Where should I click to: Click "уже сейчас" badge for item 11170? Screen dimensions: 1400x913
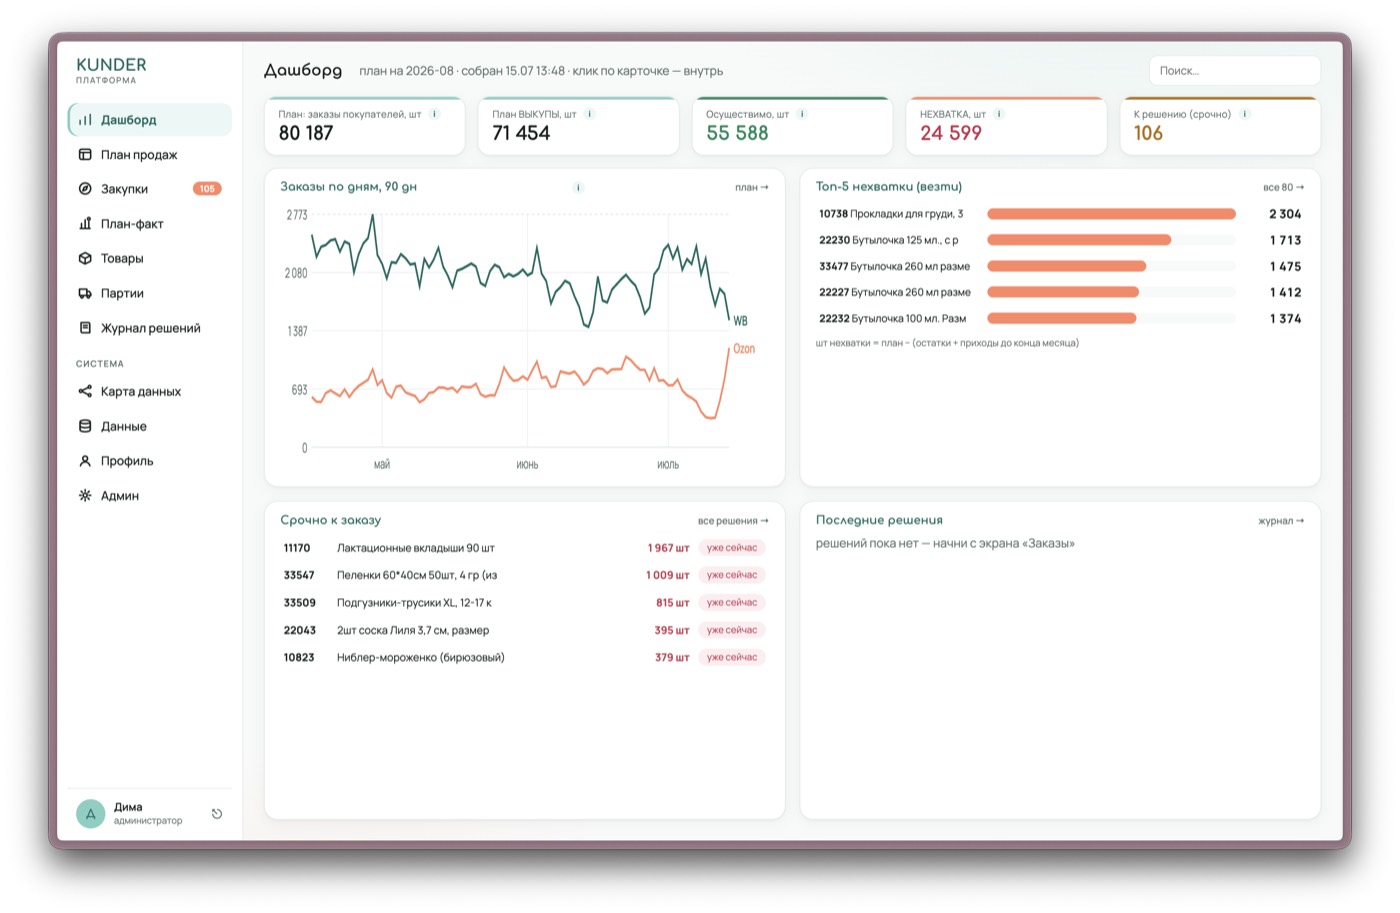[x=732, y=548]
